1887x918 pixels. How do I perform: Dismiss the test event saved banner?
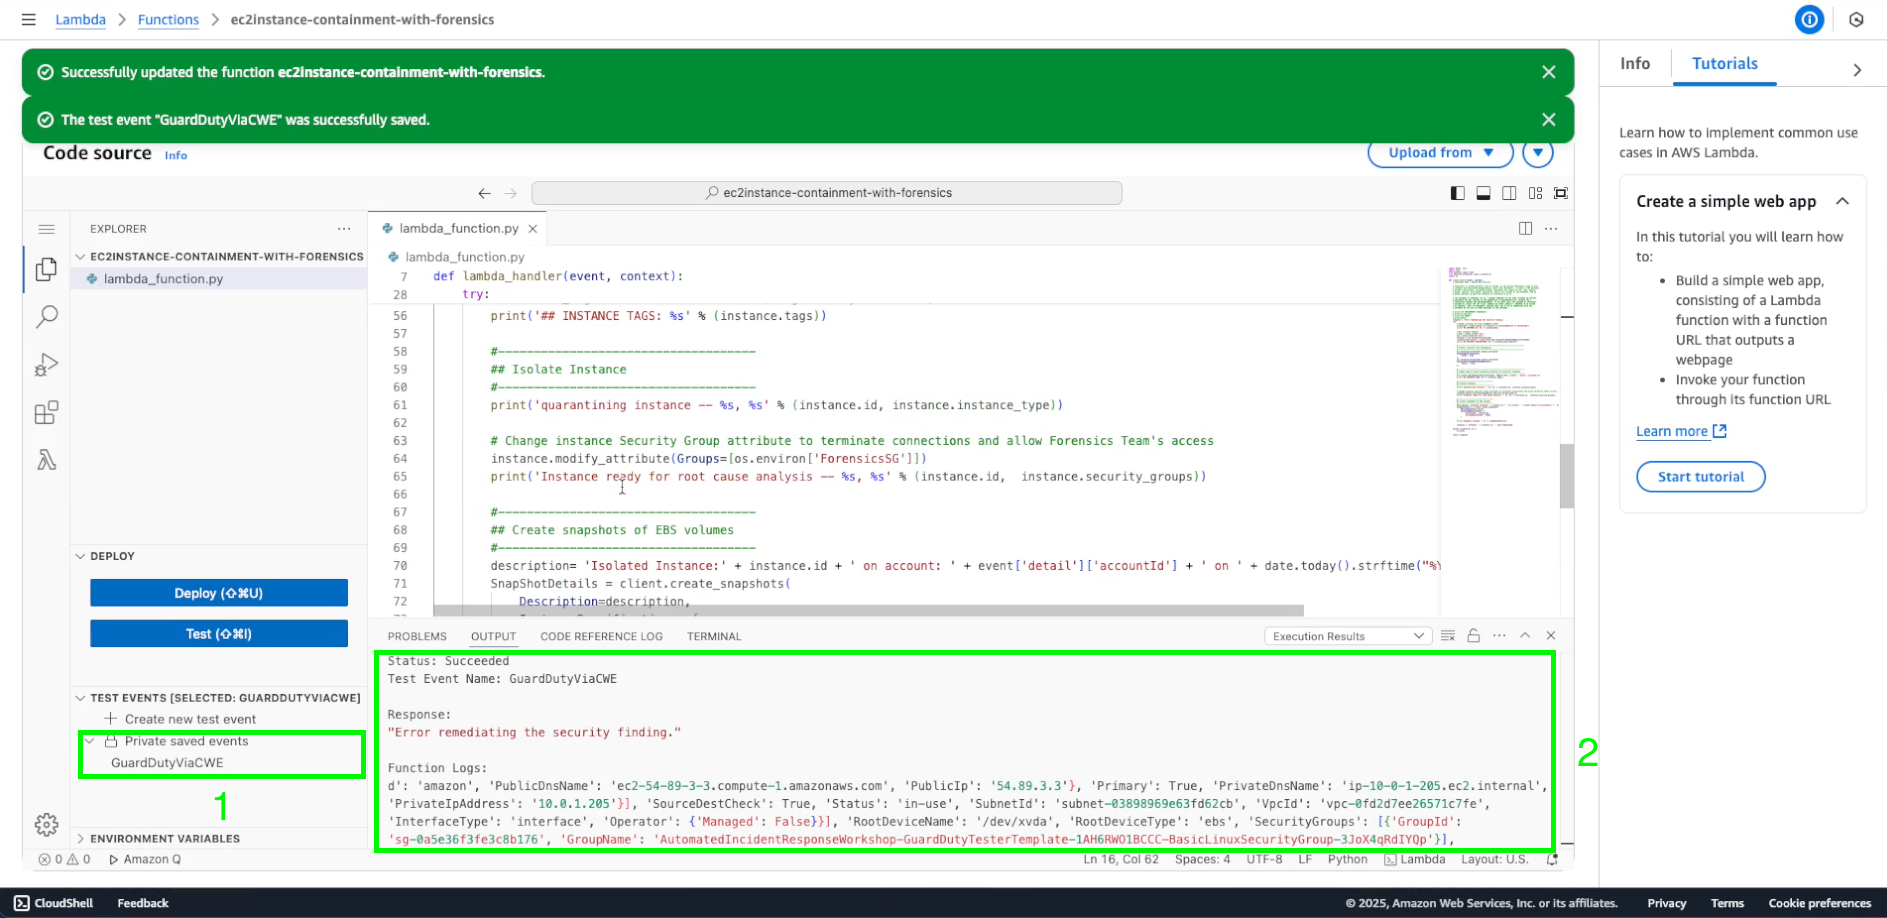tap(1548, 120)
